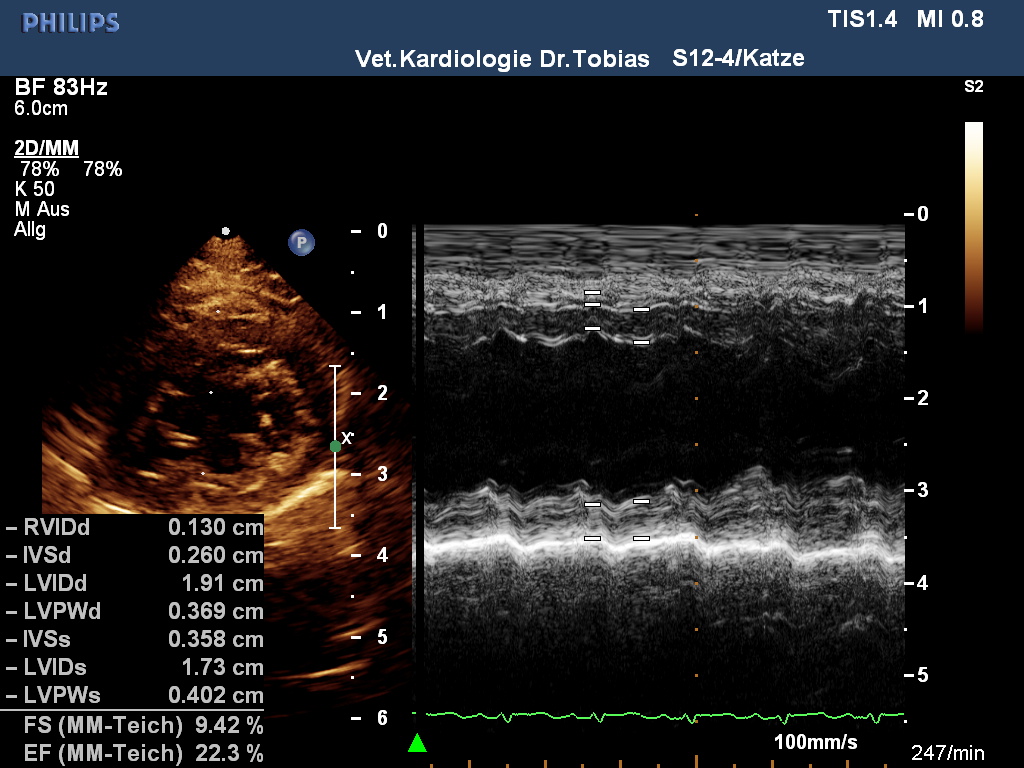Choose the LVIDs measurement row
1024x768 pixels.
[x=135, y=667]
